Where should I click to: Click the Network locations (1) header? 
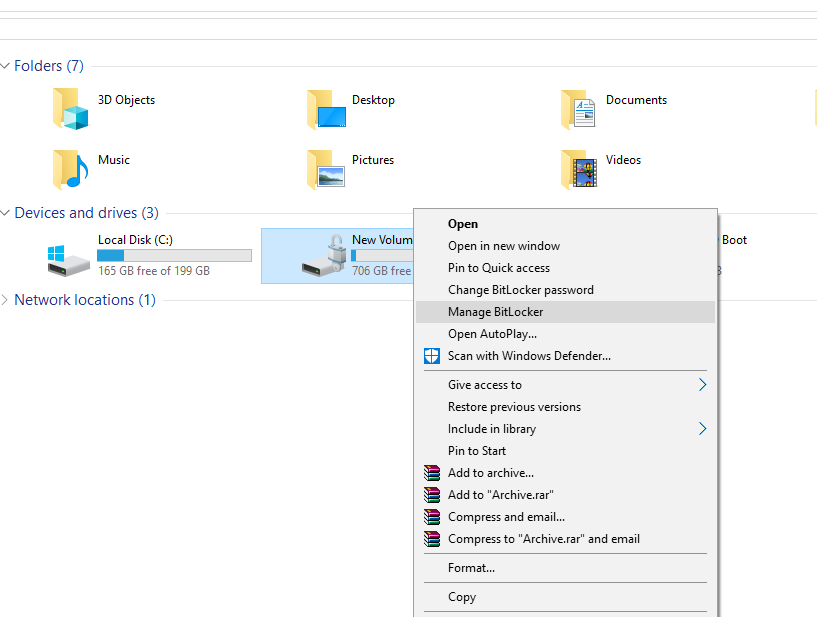(85, 300)
